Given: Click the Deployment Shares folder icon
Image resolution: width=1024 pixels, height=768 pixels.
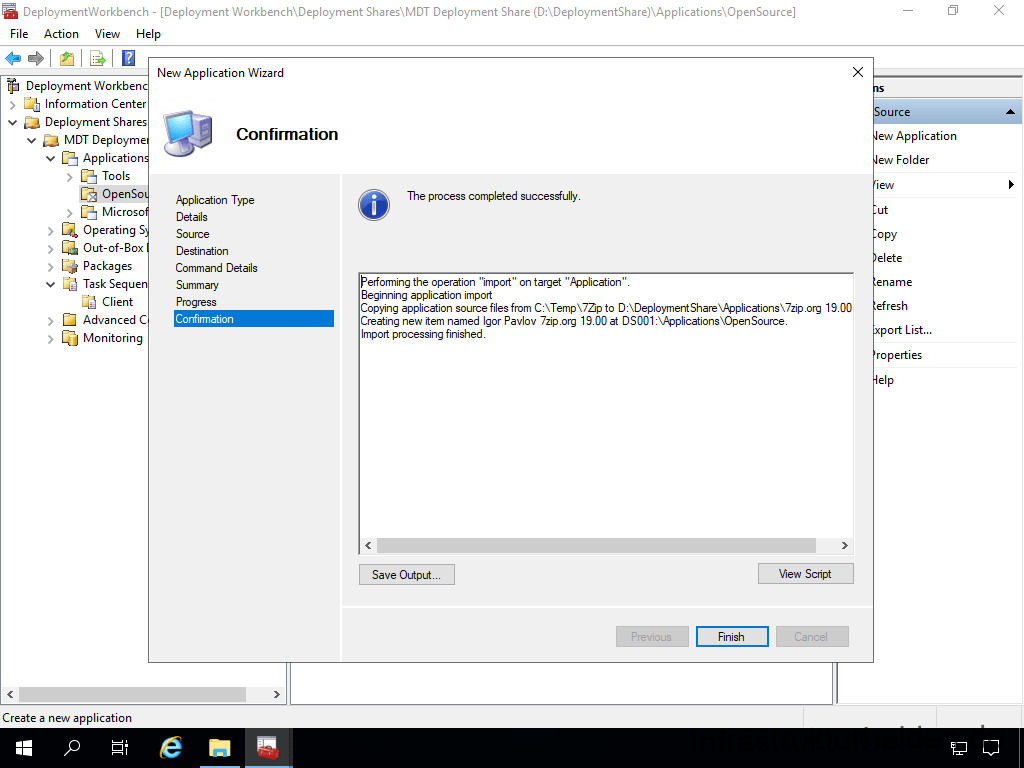Looking at the screenshot, I should coord(32,122).
